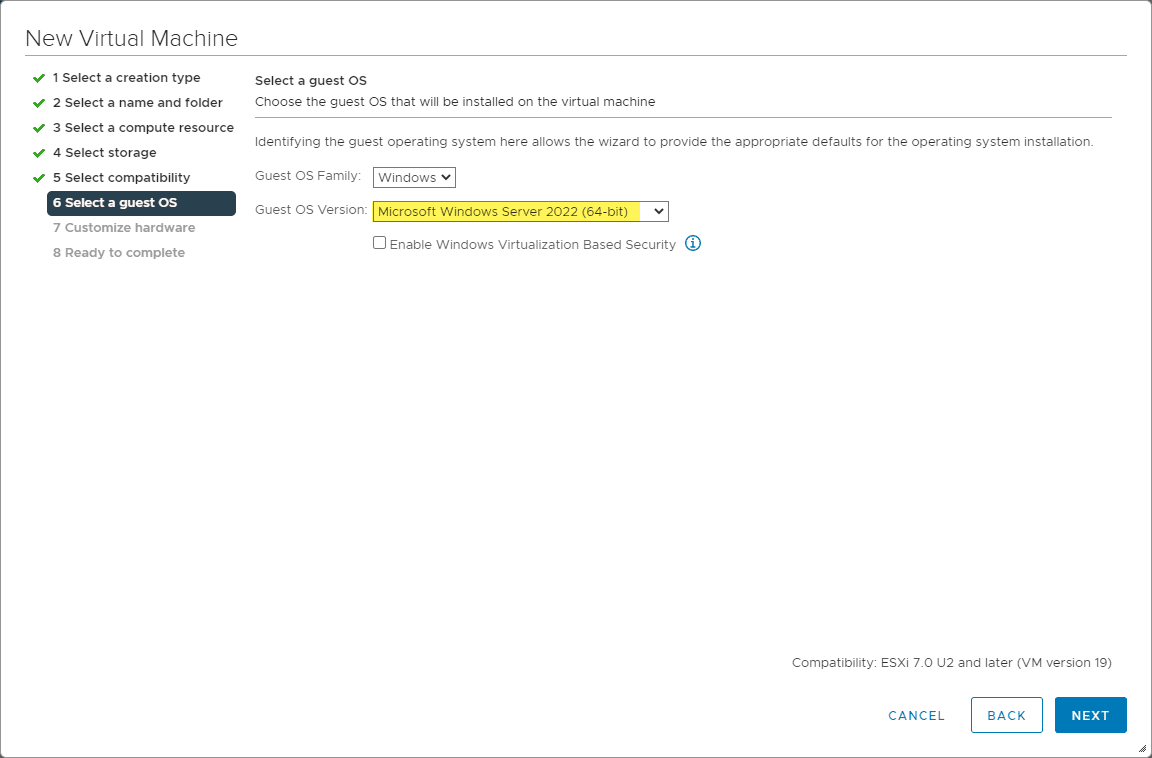Click the green checkmark beside step 1

(38, 77)
